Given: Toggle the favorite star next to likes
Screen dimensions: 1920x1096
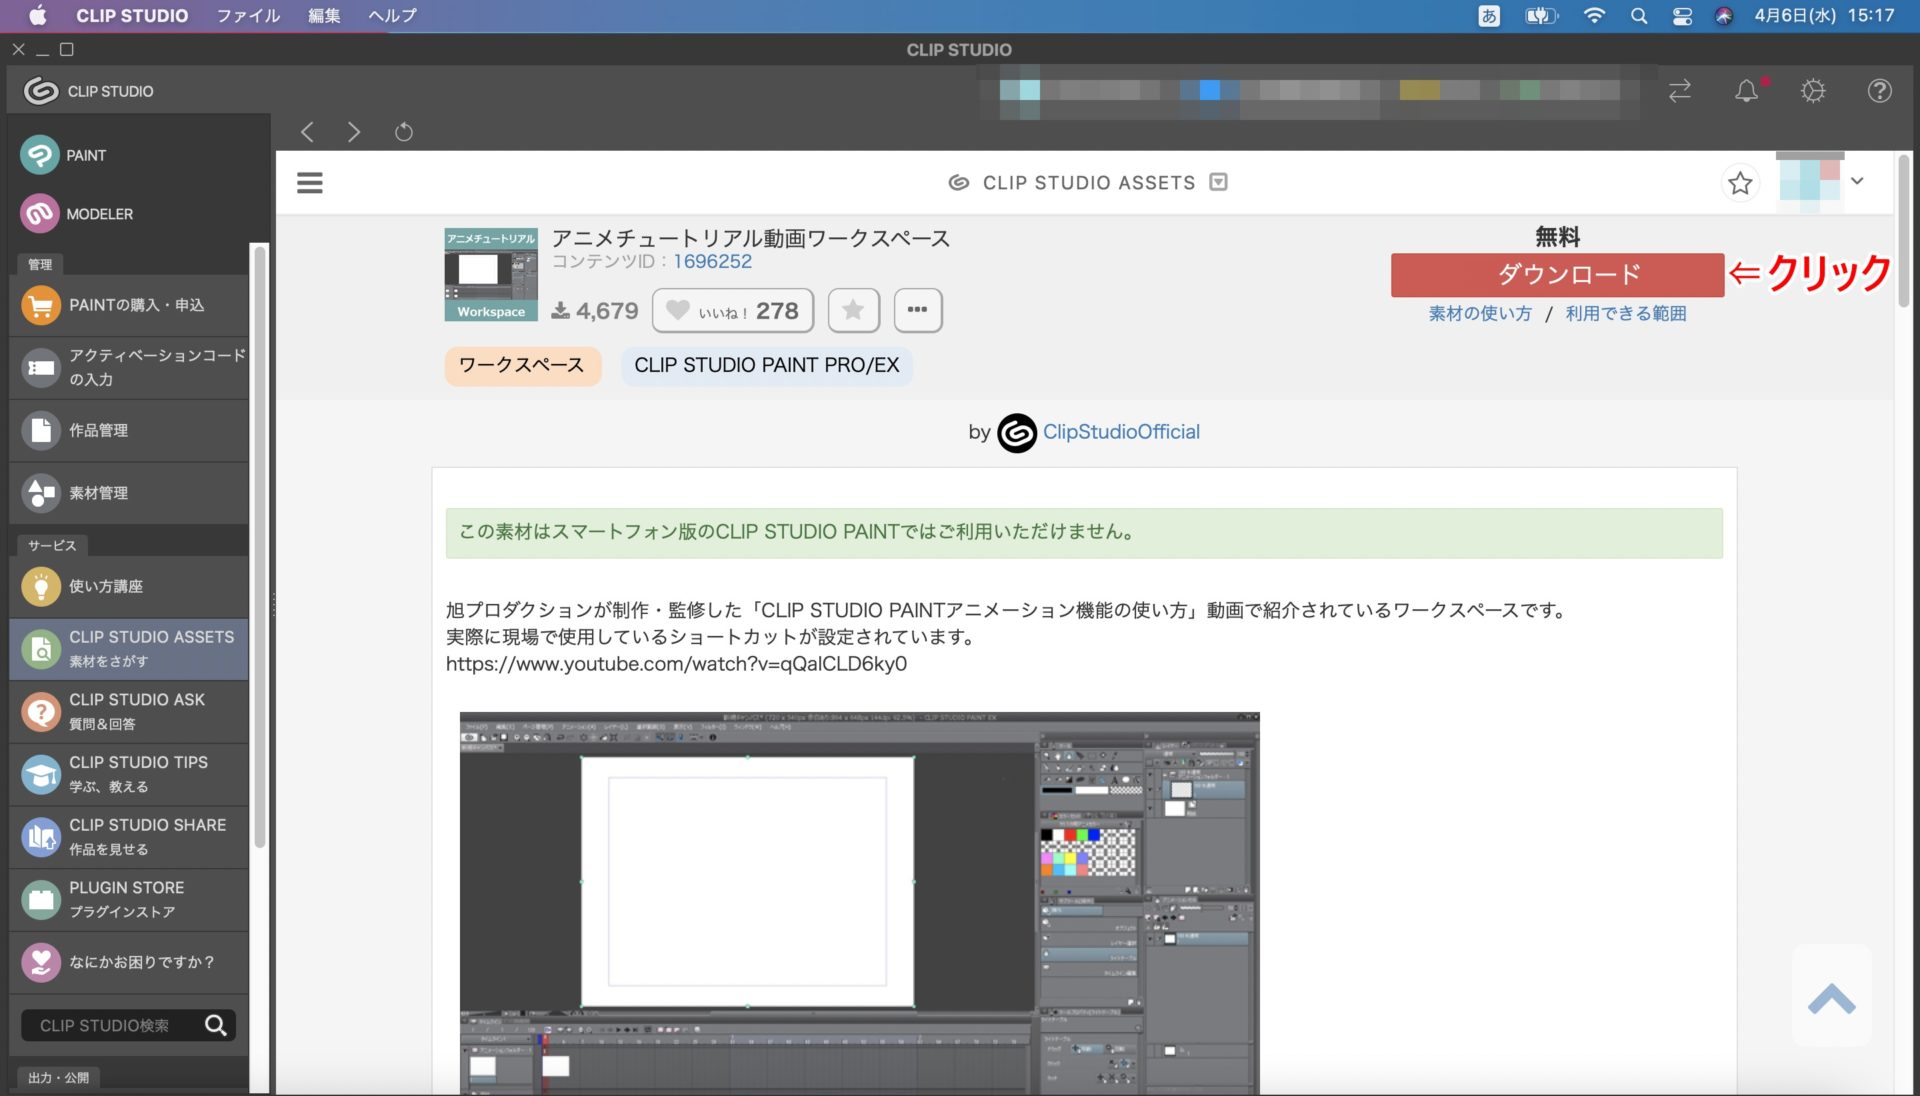Looking at the screenshot, I should click(x=853, y=311).
